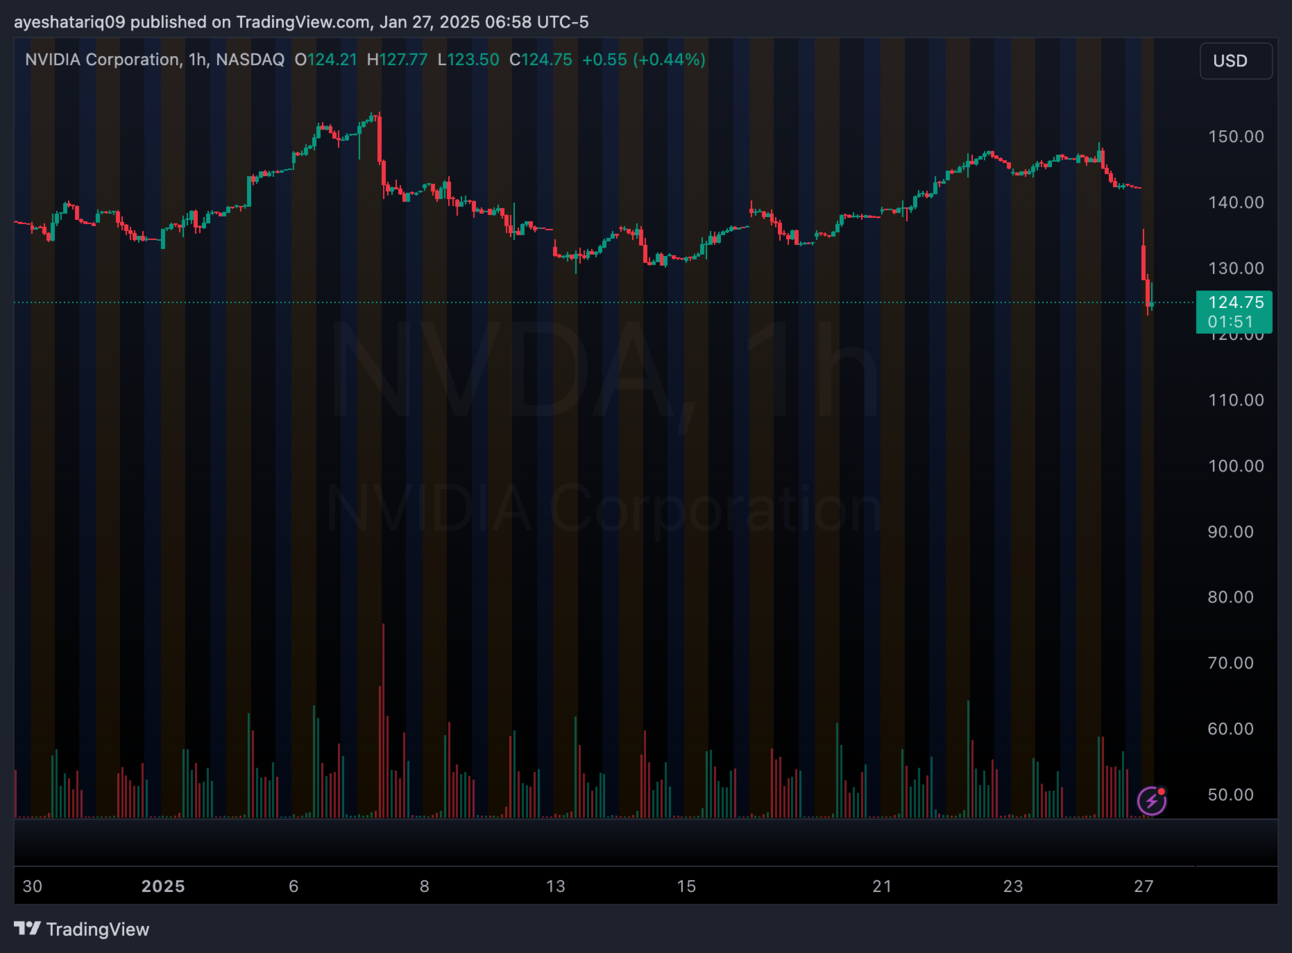1292x953 pixels.
Task: Click the 70.00 price axis label
Action: tap(1231, 663)
